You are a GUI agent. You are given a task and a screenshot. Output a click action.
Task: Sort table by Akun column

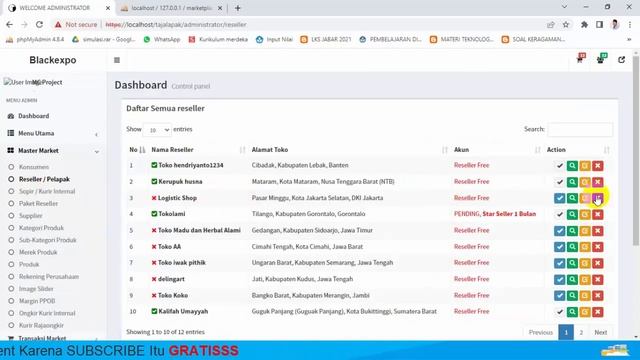(x=497, y=150)
